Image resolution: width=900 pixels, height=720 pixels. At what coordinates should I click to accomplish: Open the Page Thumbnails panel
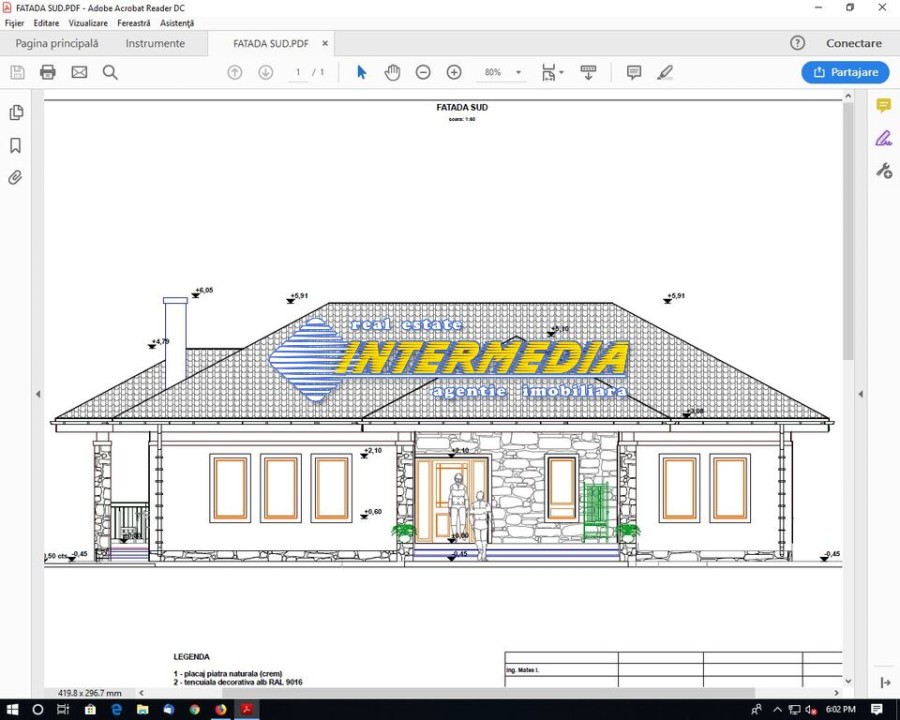click(x=16, y=113)
